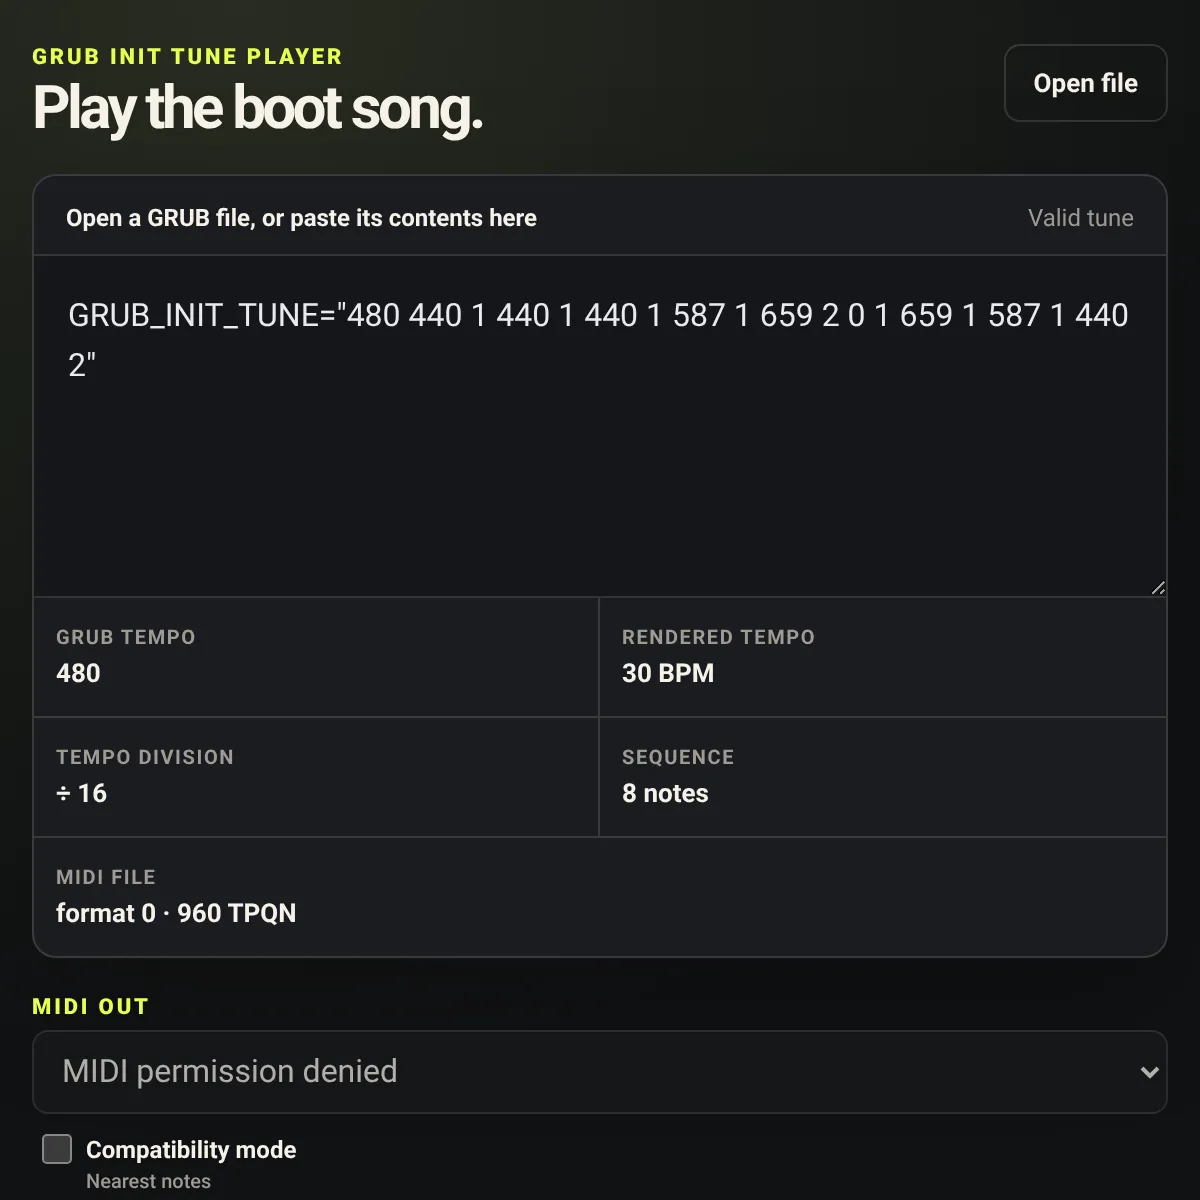Click the 'Nearest notes' hint text
Screen dimensions: 1200x1200
[x=148, y=1181]
